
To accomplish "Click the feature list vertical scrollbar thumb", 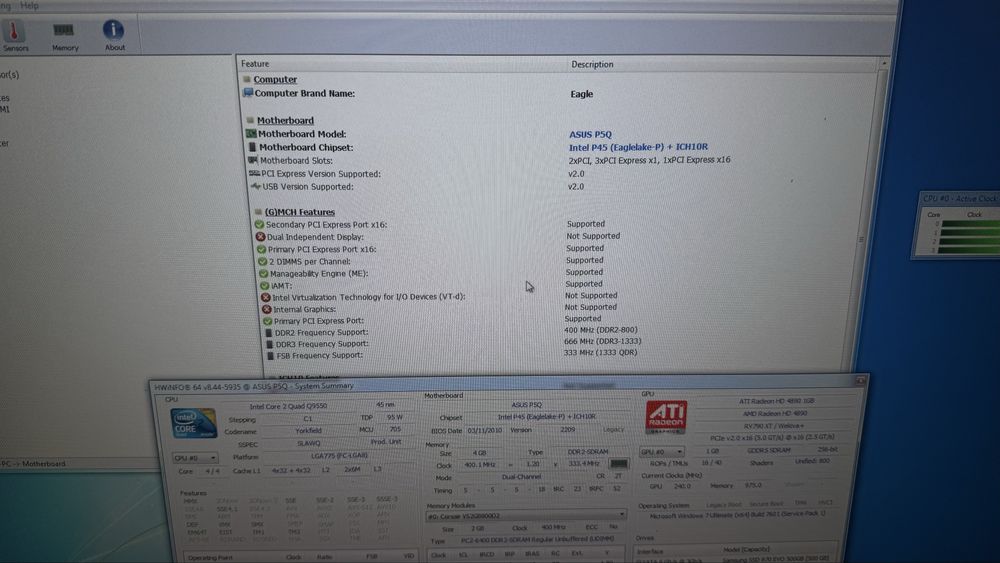I will click(862, 240).
